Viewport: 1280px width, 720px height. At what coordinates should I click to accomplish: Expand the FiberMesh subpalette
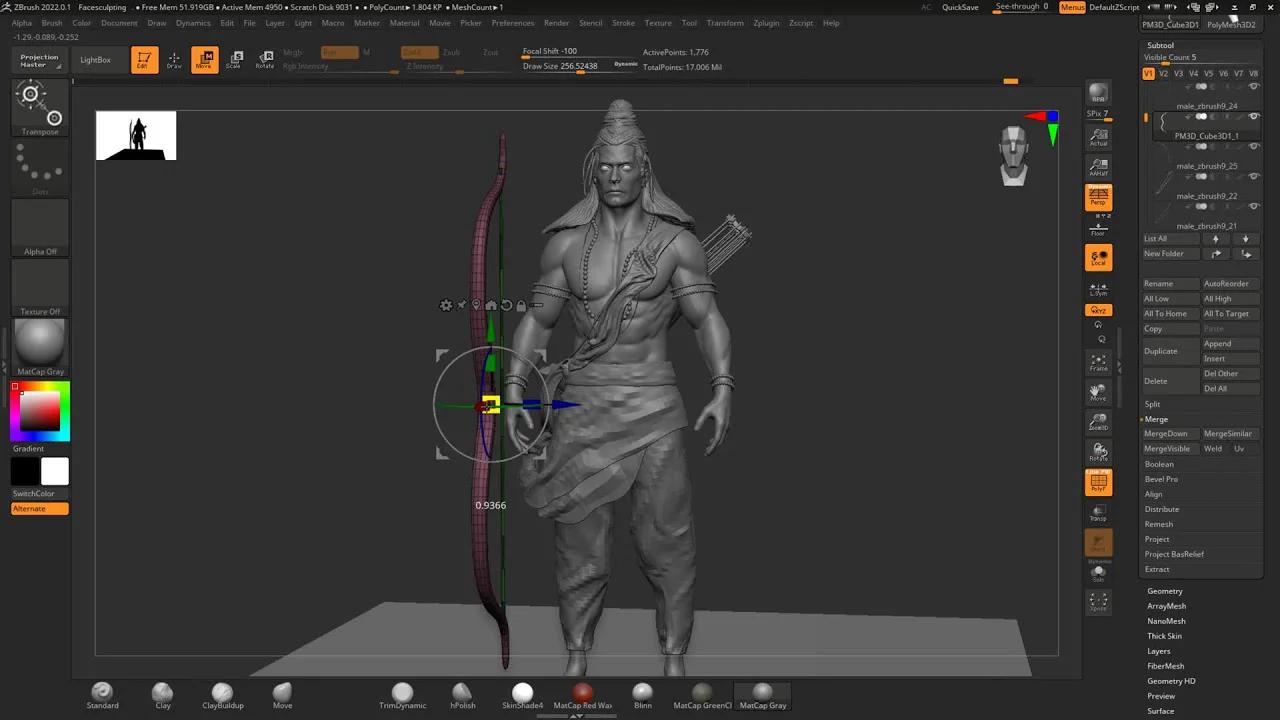tap(1165, 665)
